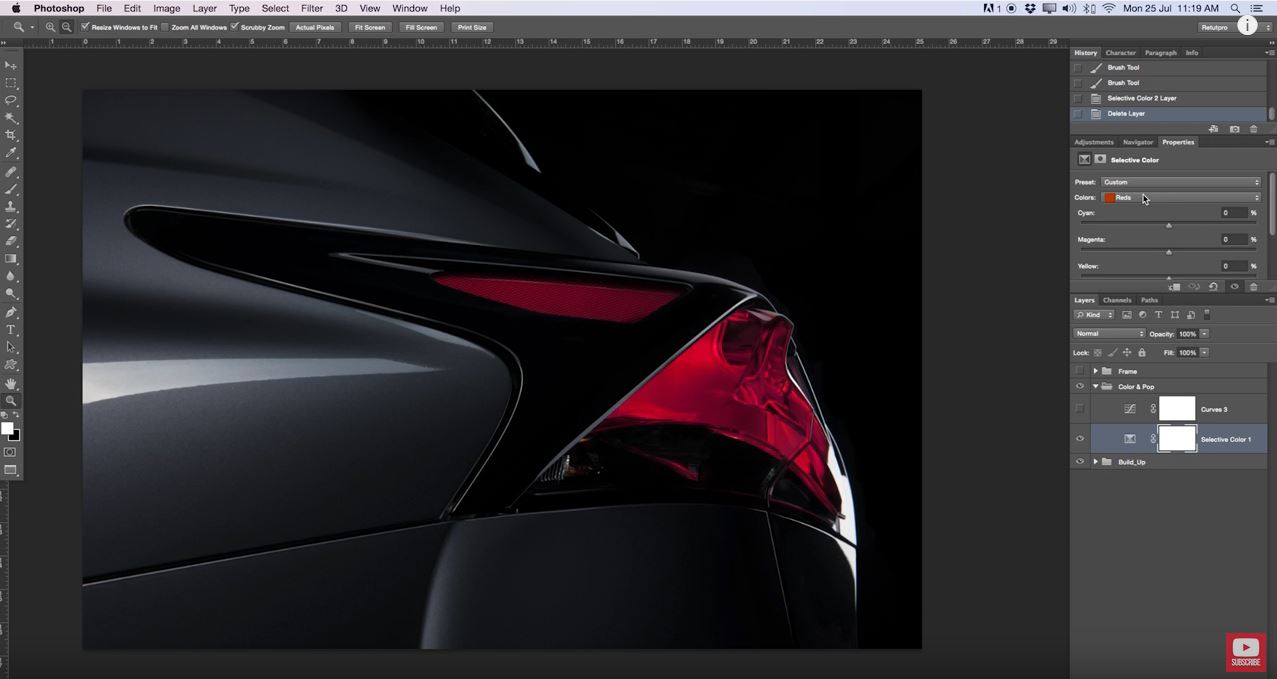Activate the Zoom tool
This screenshot has width=1277, height=679.
[x=12, y=398]
